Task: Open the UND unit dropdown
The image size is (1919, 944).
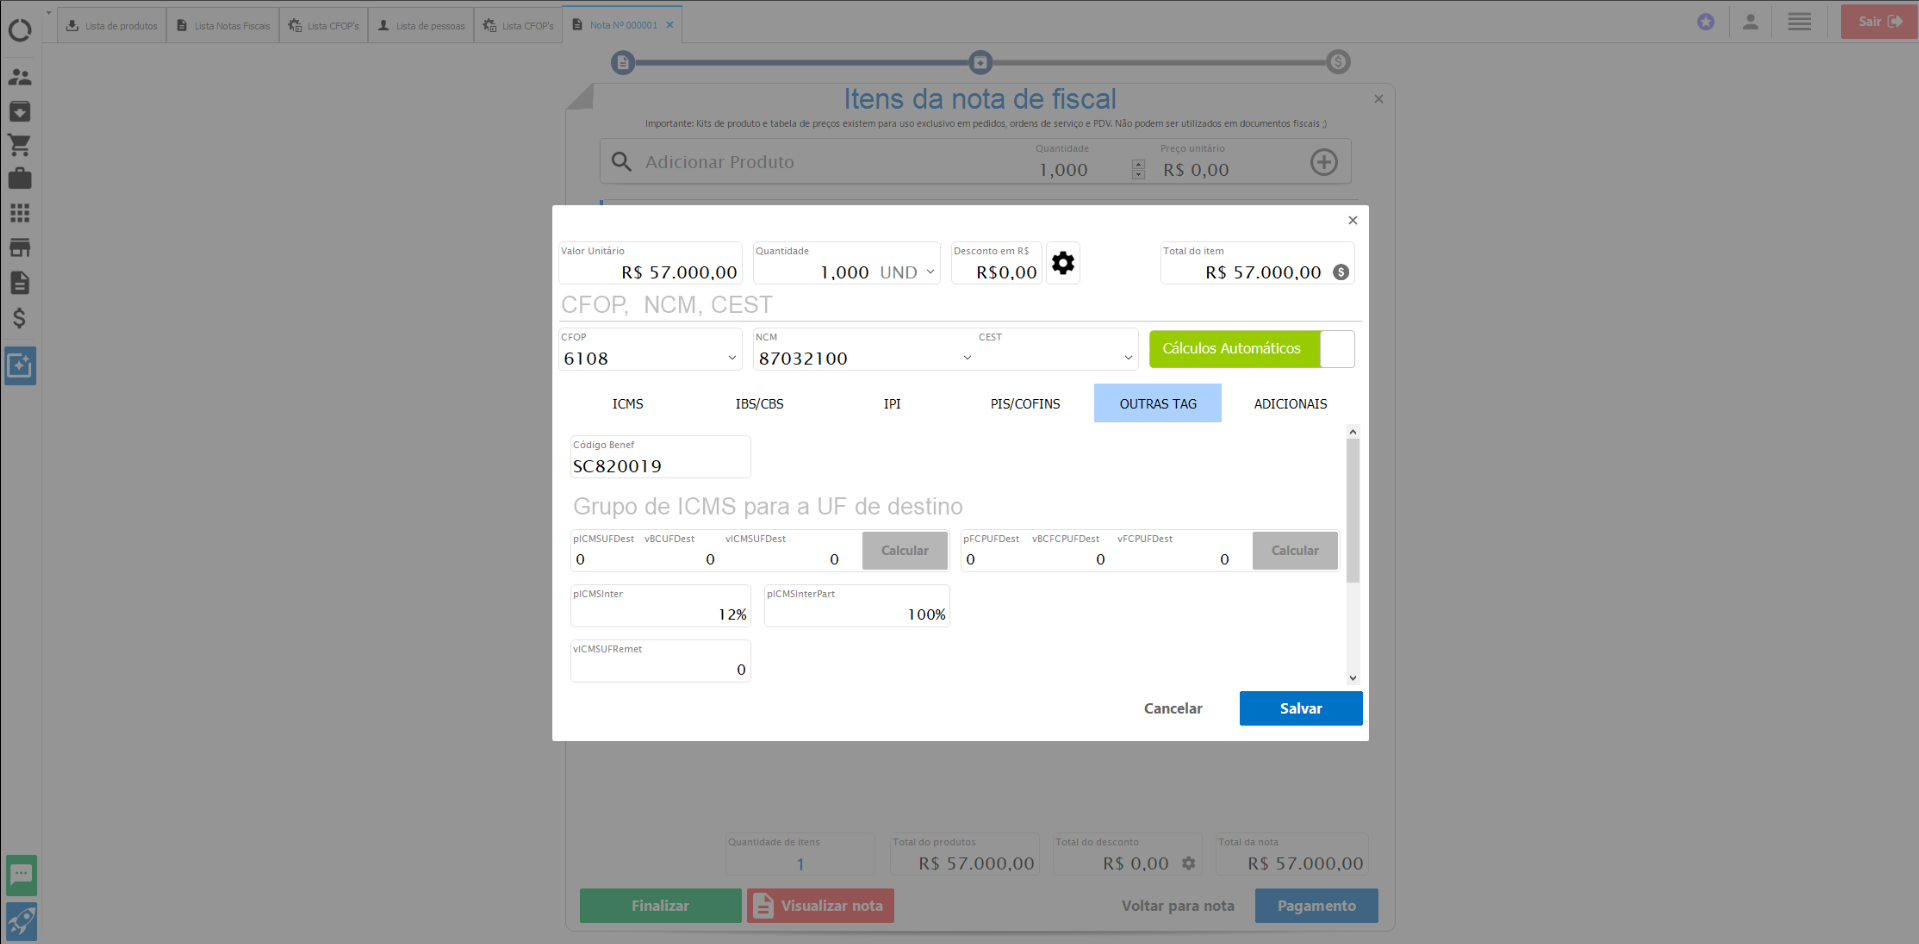Action: click(x=930, y=272)
